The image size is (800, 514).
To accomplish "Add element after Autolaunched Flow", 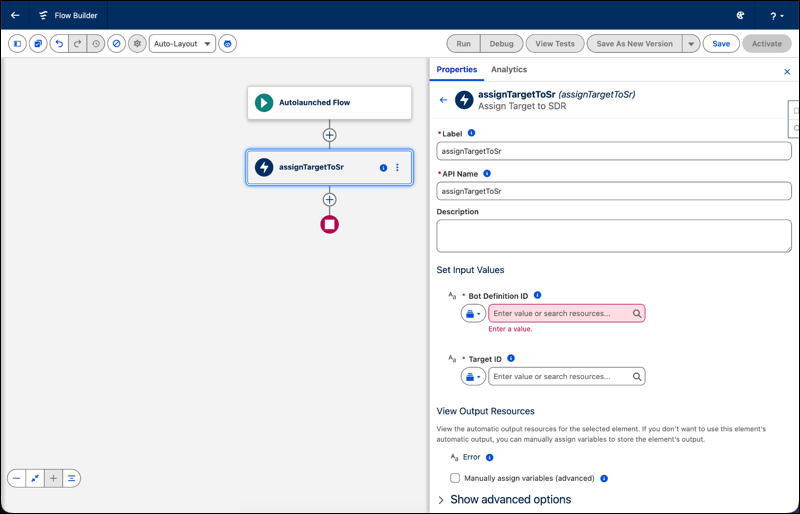I will pyautogui.click(x=330, y=135).
